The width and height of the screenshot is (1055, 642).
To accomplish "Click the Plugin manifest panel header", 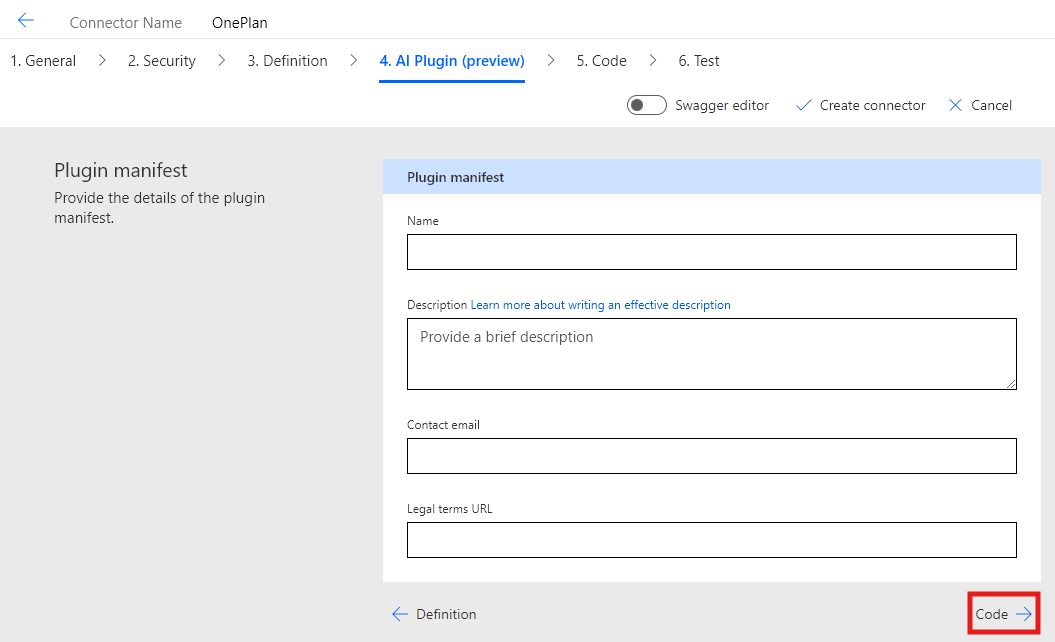I will [711, 177].
